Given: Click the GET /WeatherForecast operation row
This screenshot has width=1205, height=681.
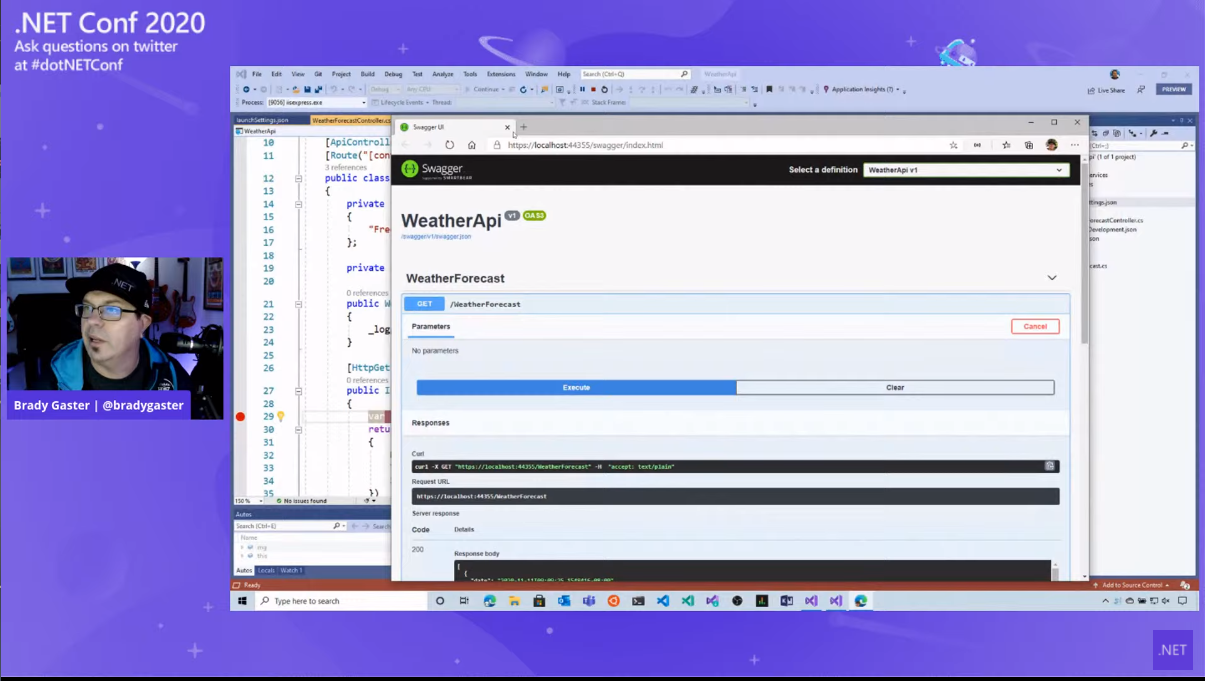Looking at the screenshot, I should pyautogui.click(x=737, y=304).
